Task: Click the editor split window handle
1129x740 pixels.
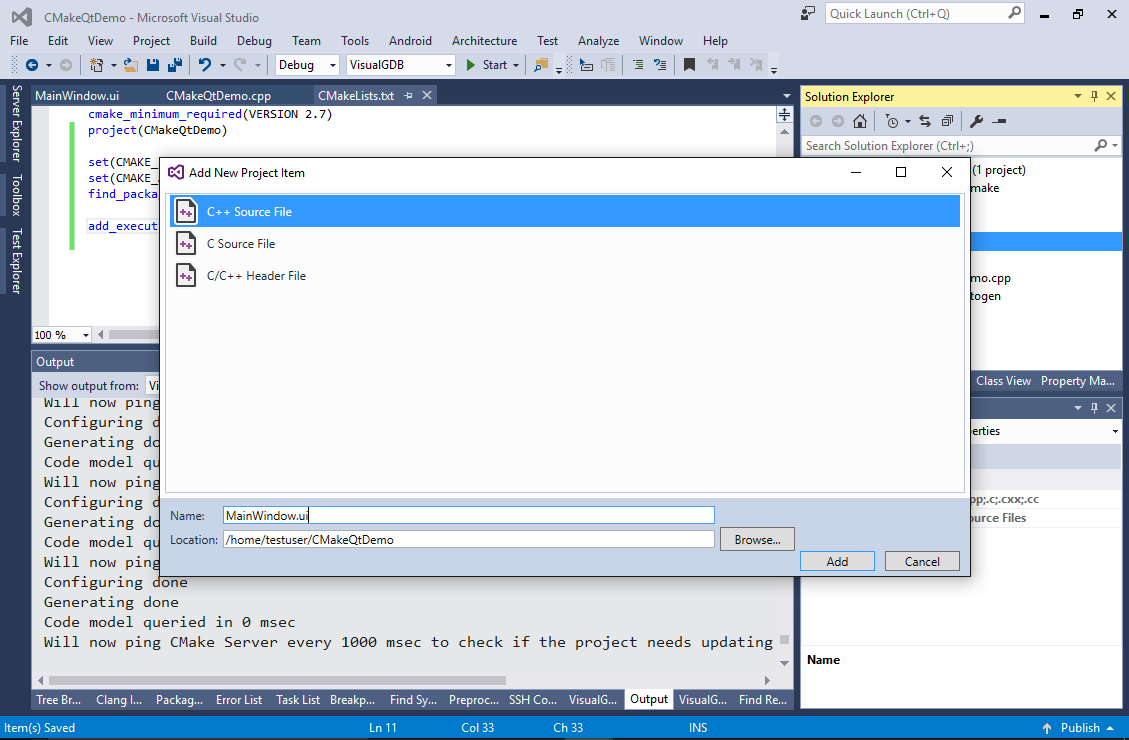Action: tap(784, 114)
